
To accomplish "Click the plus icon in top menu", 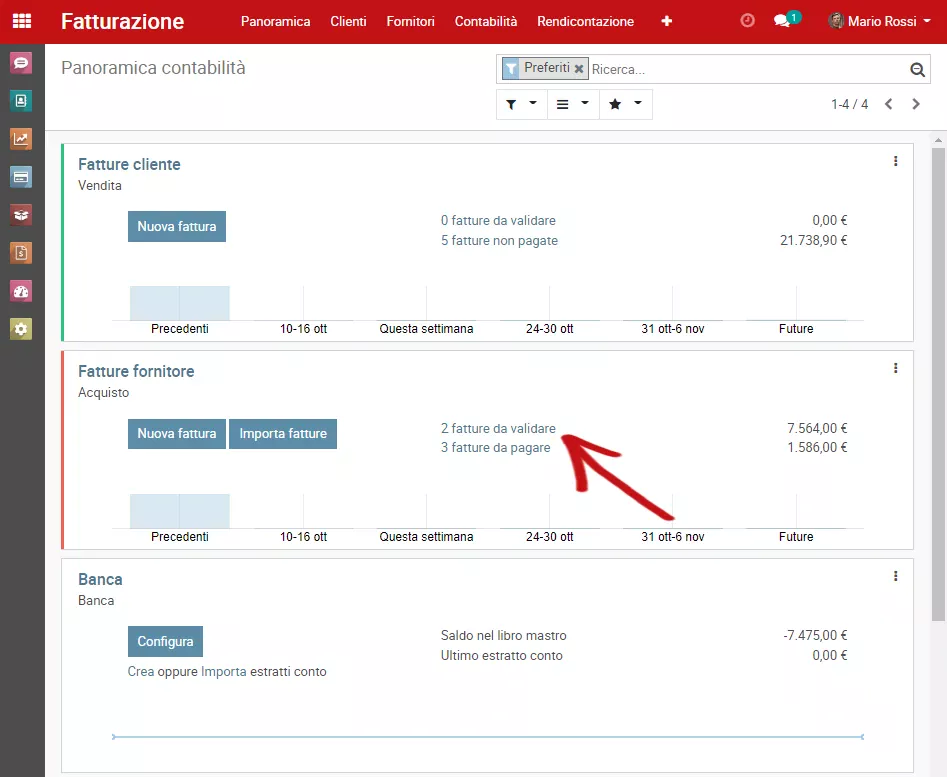I will coord(667,21).
